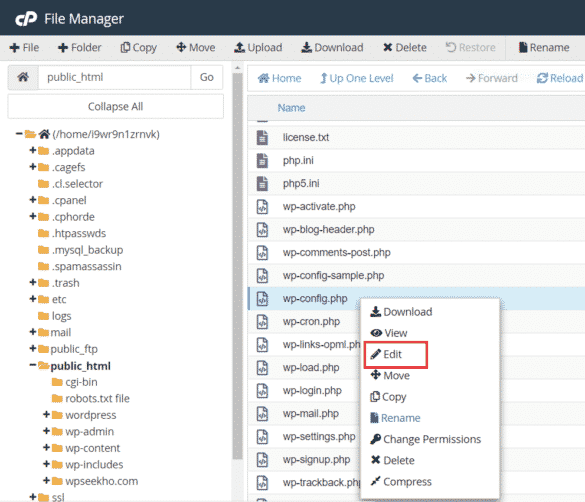The height and width of the screenshot is (502, 585).
Task: Click the Restore toolbar button
Action: coord(470,48)
